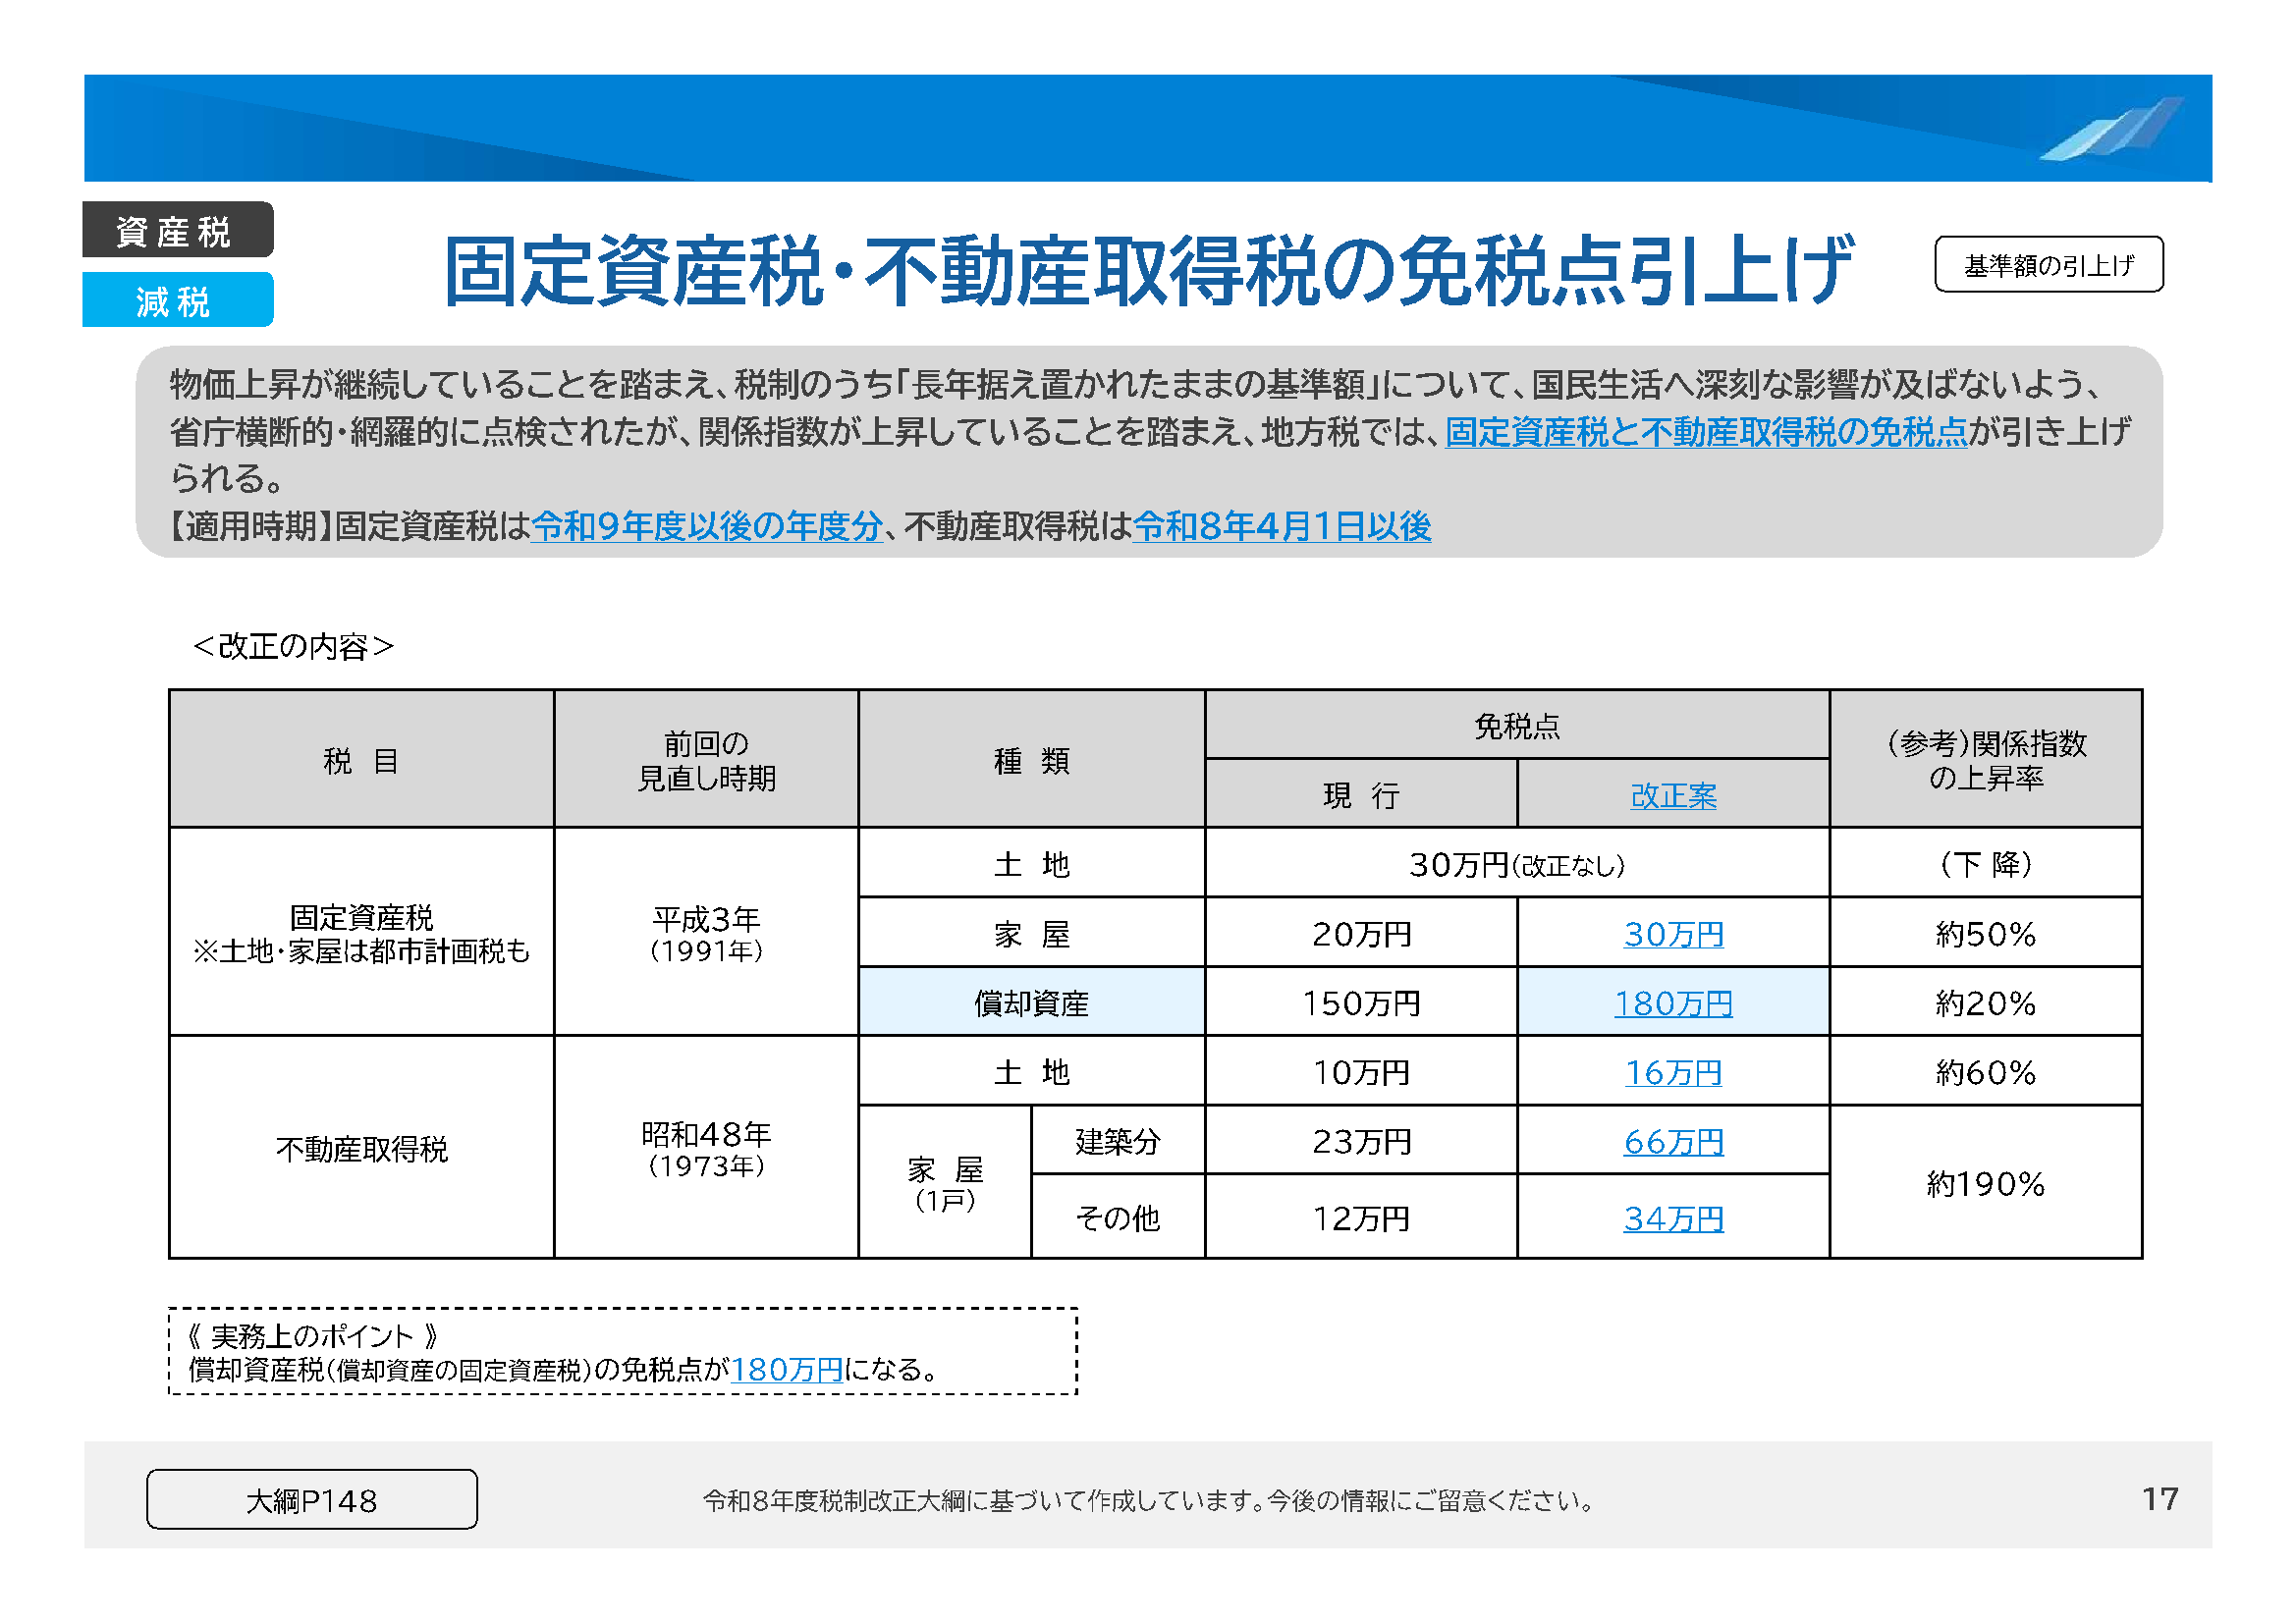This screenshot has width=2296, height=1623.
Task: Click the 66万円 revised value for 建築分
Action: tap(1672, 1141)
